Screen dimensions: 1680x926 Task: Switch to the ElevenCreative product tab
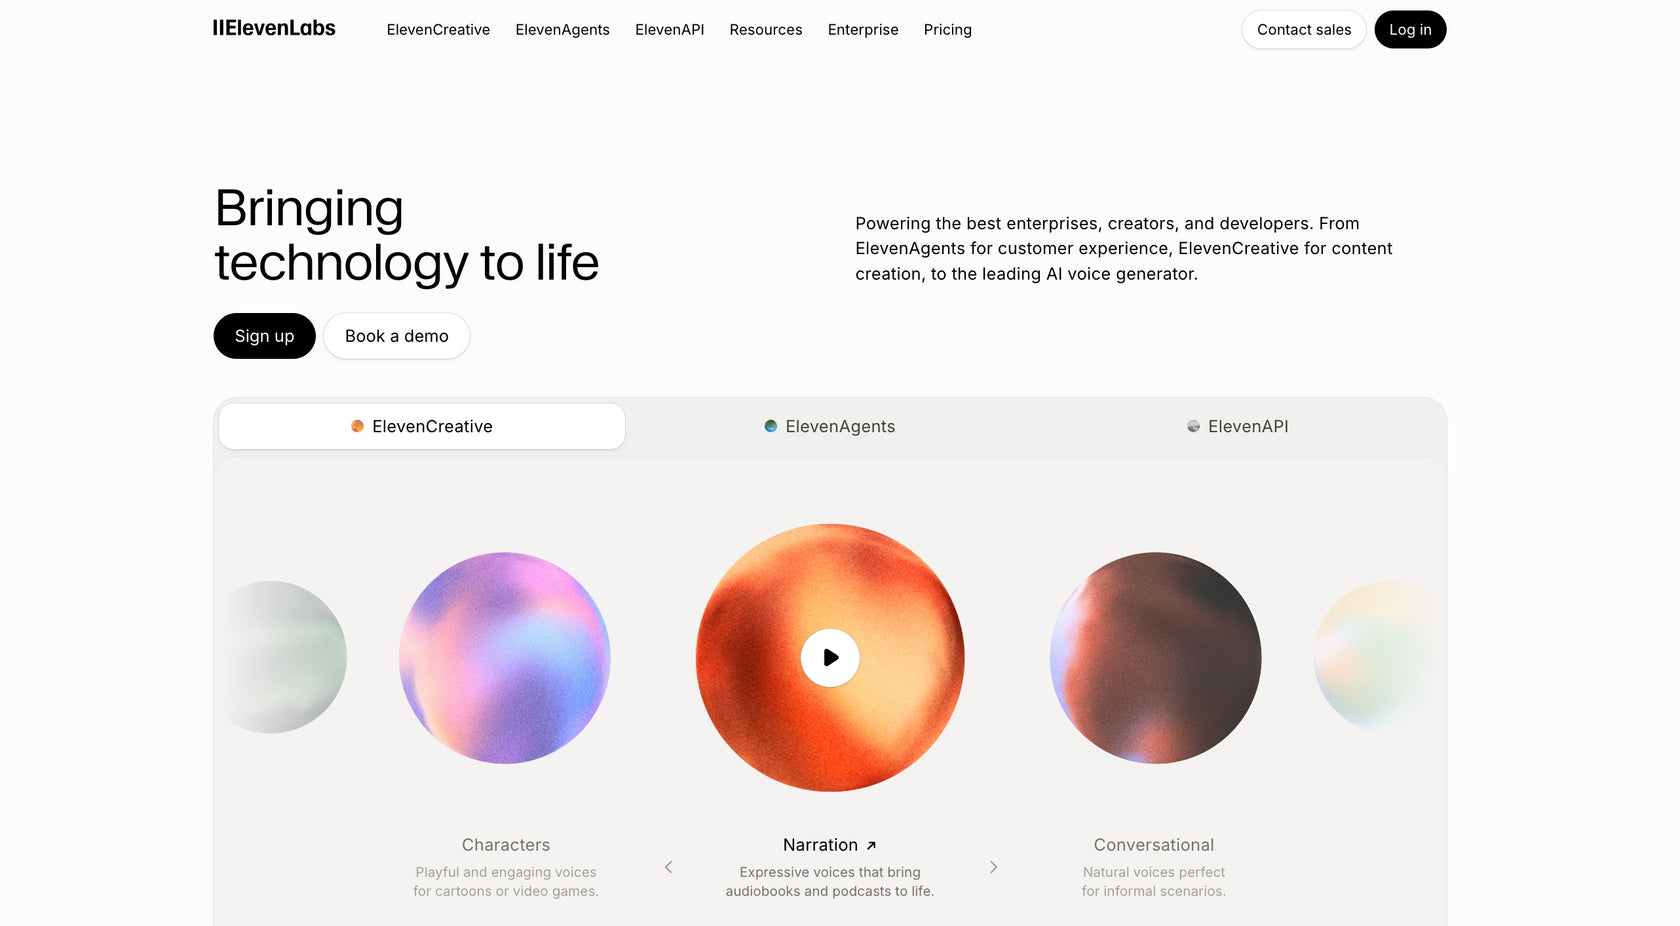click(x=422, y=426)
